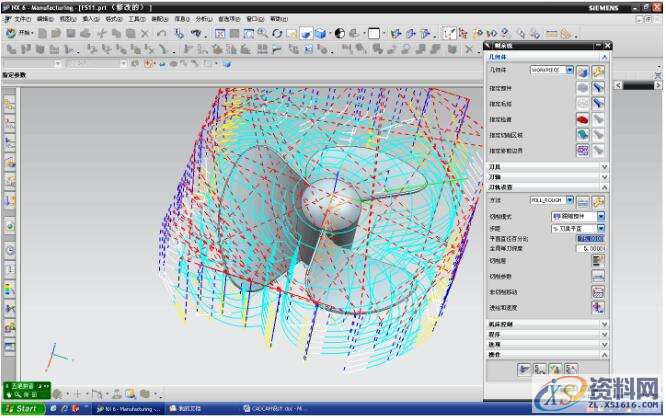Open the 帮助 help menu
The height and width of the screenshot is (418, 666).
(x=276, y=19)
